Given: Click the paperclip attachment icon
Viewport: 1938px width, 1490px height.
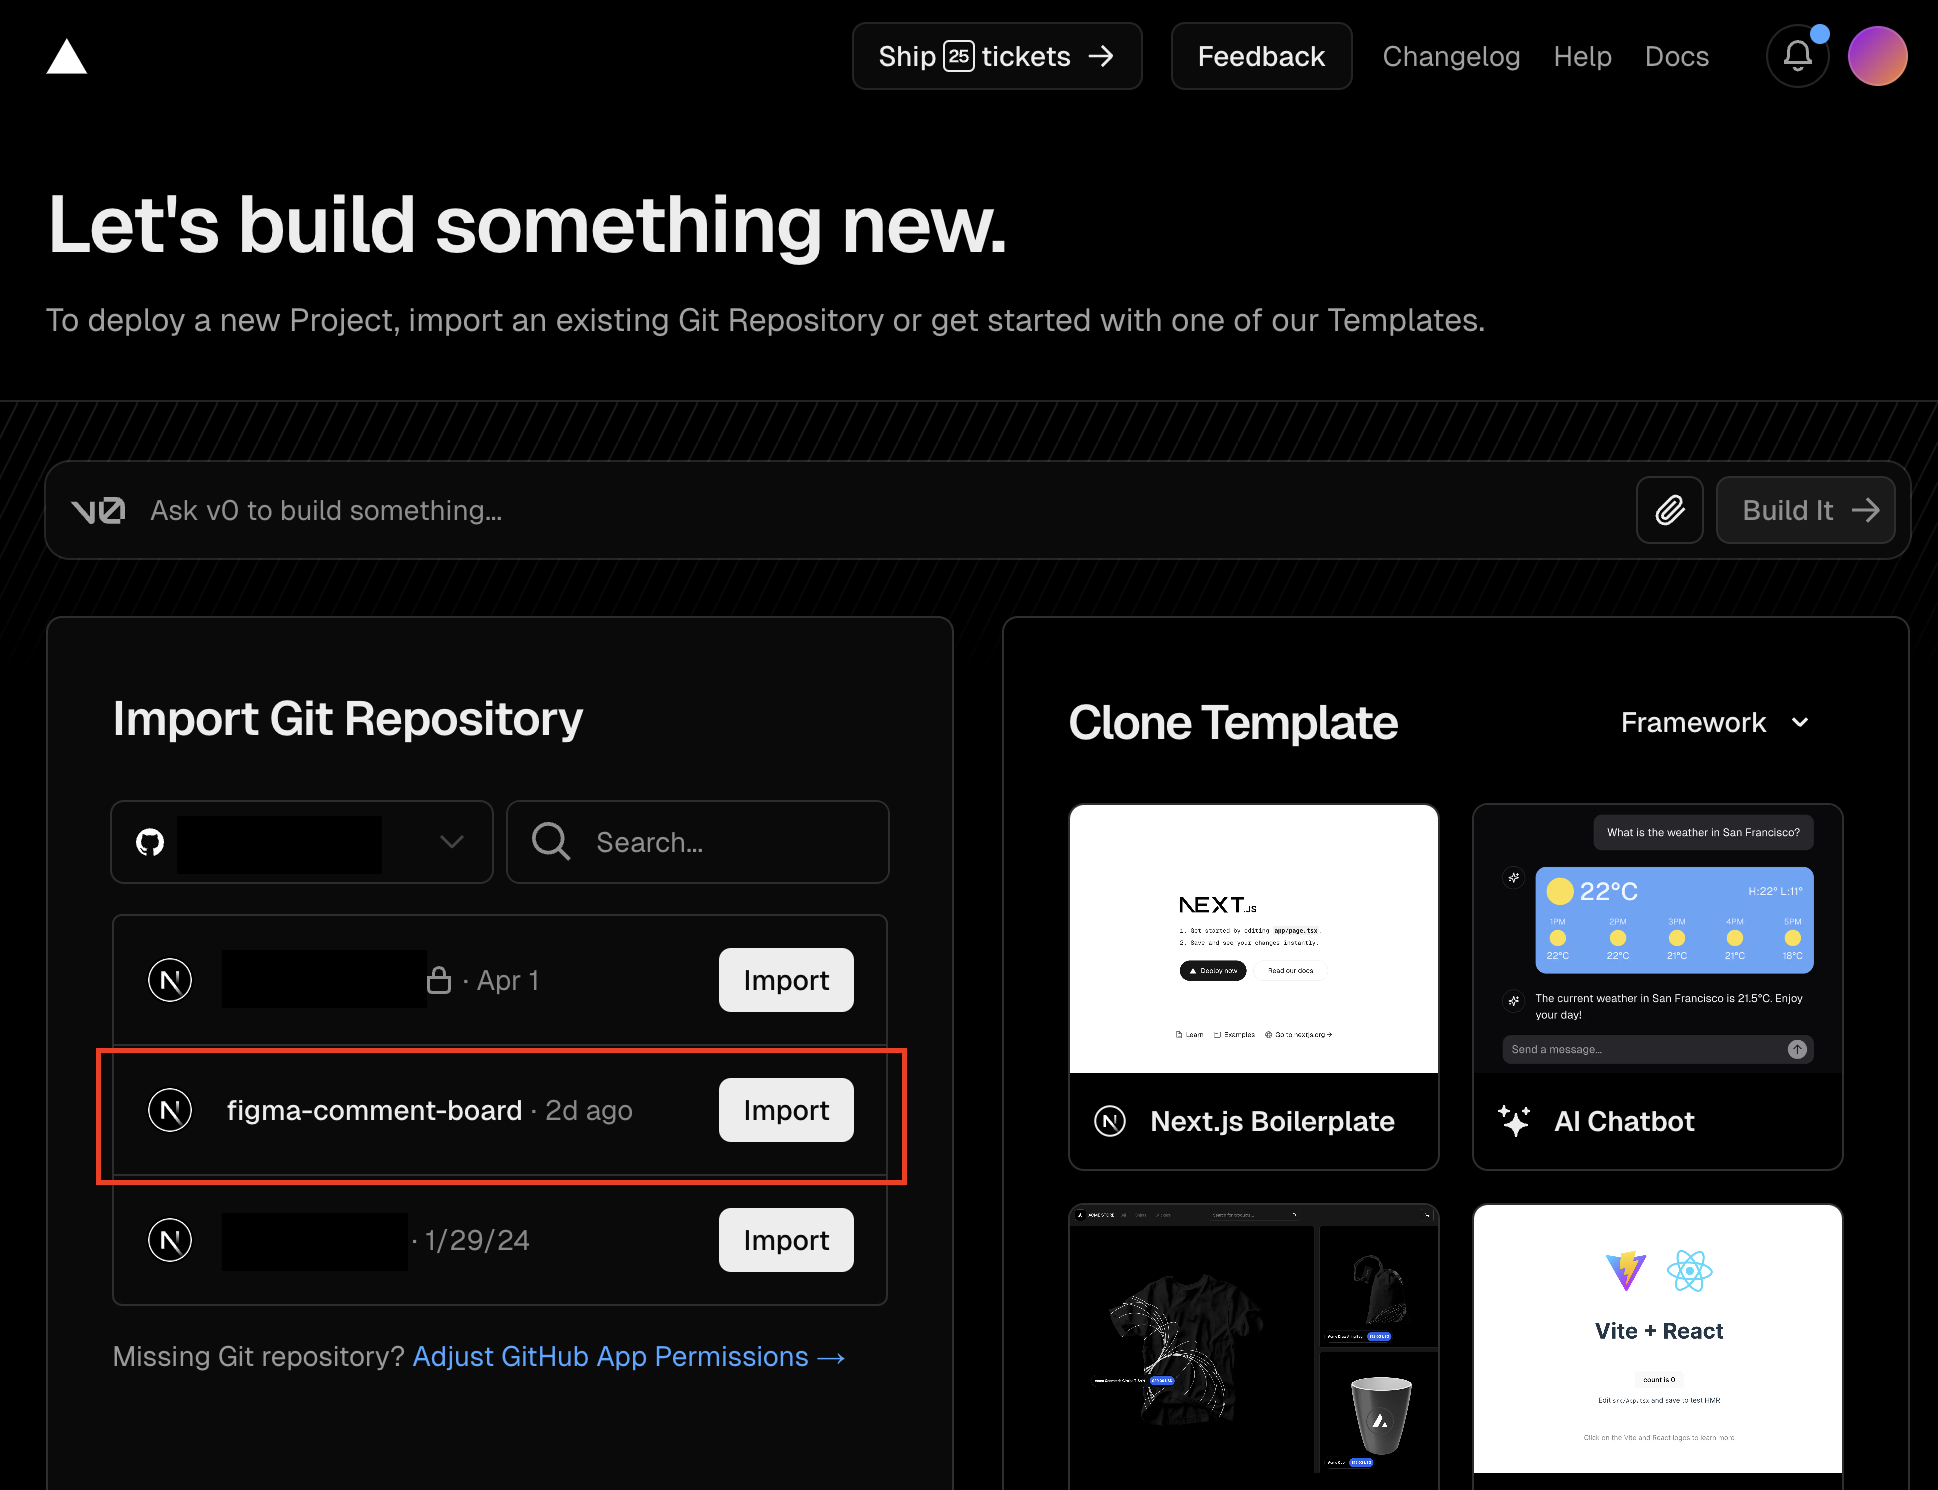Looking at the screenshot, I should [1669, 510].
